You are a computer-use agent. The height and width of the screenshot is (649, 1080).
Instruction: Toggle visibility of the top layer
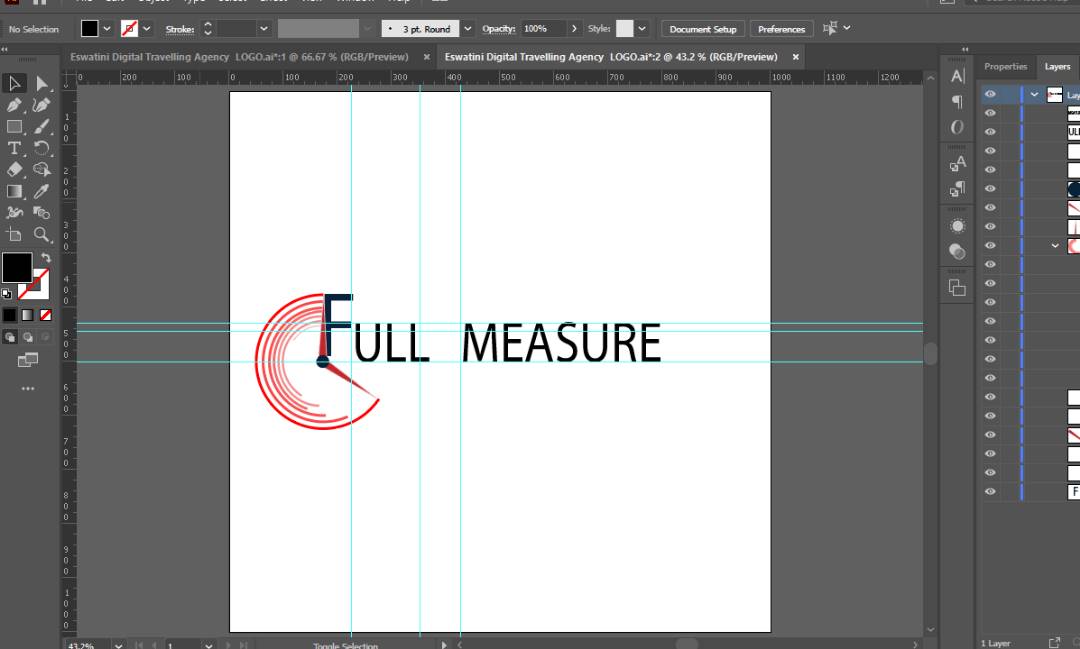[990, 95]
